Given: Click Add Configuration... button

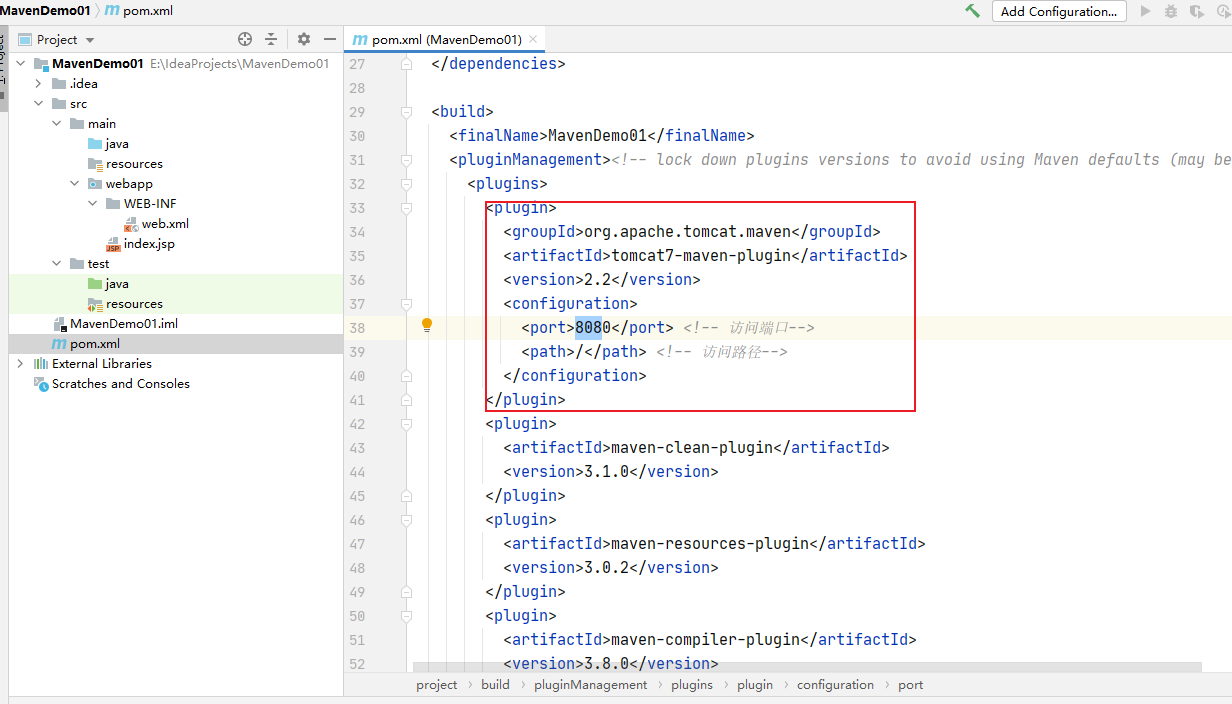Looking at the screenshot, I should (x=1059, y=11).
